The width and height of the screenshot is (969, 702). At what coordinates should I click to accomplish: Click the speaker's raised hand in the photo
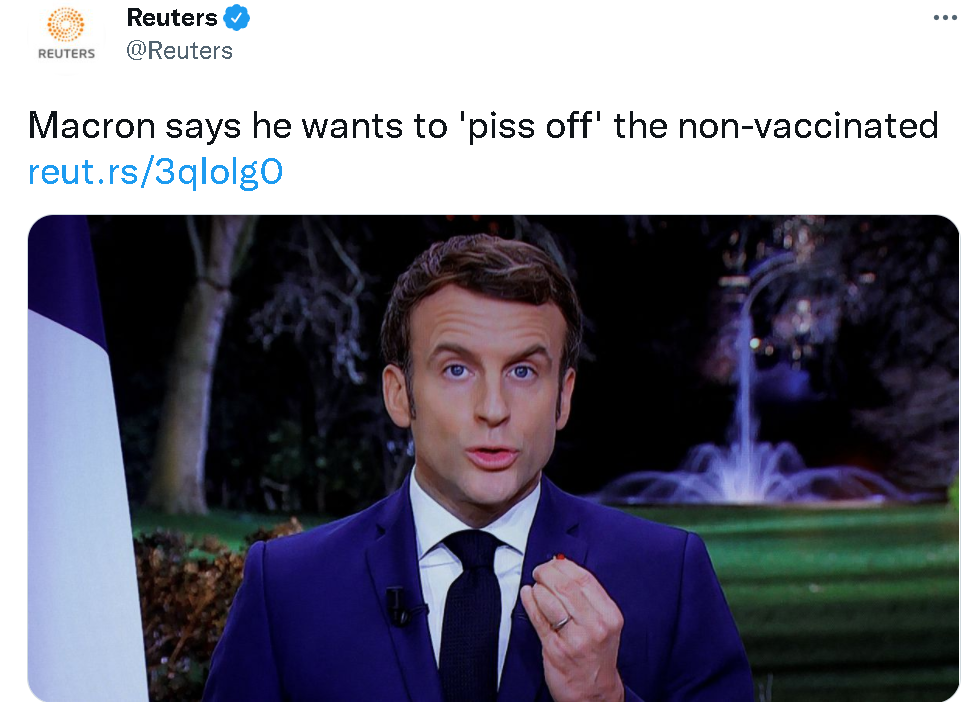(x=572, y=610)
